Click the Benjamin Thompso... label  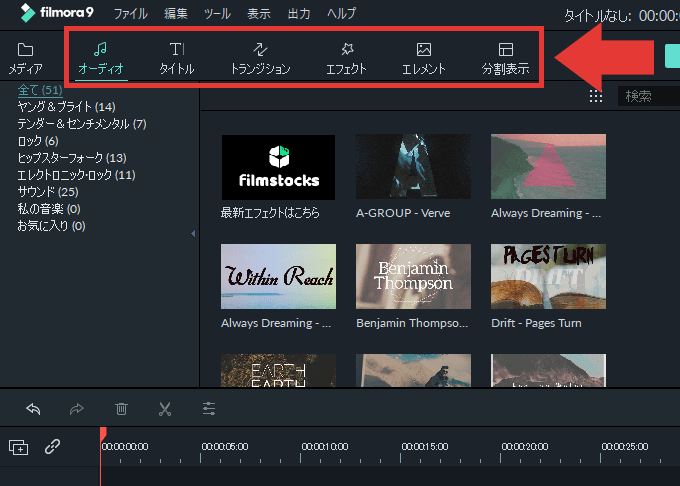coord(412,323)
